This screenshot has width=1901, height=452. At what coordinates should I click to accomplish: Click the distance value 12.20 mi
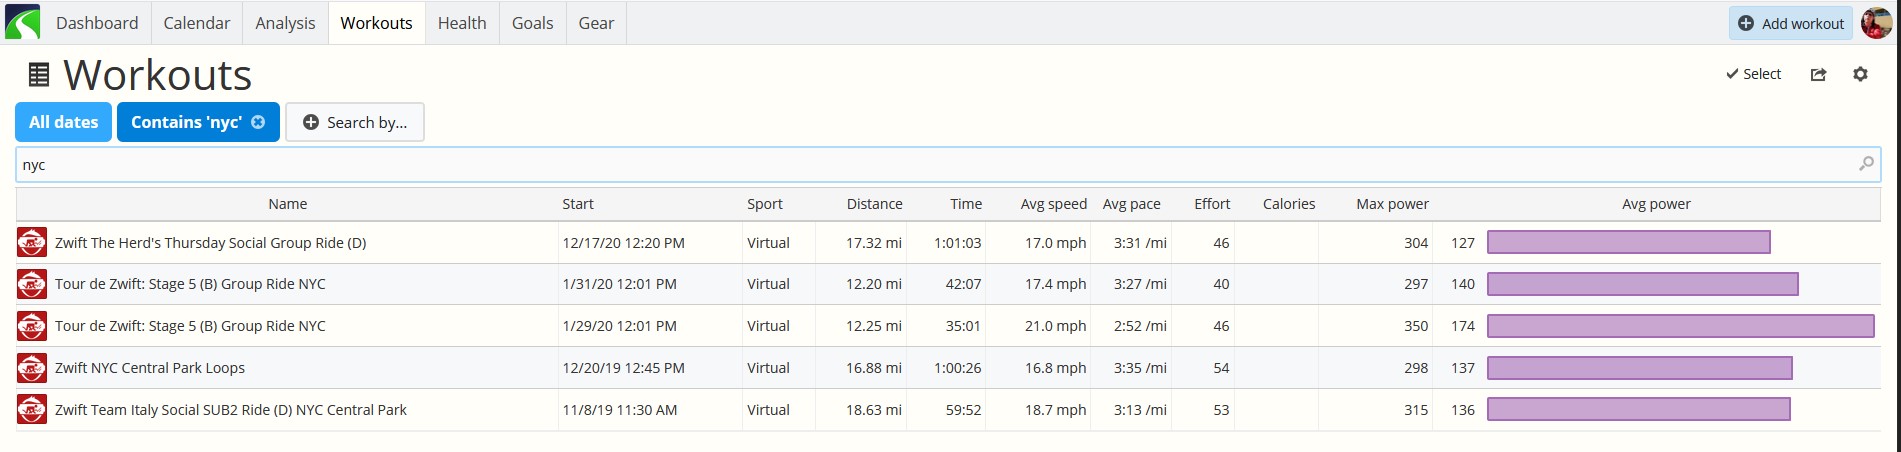[x=874, y=284]
